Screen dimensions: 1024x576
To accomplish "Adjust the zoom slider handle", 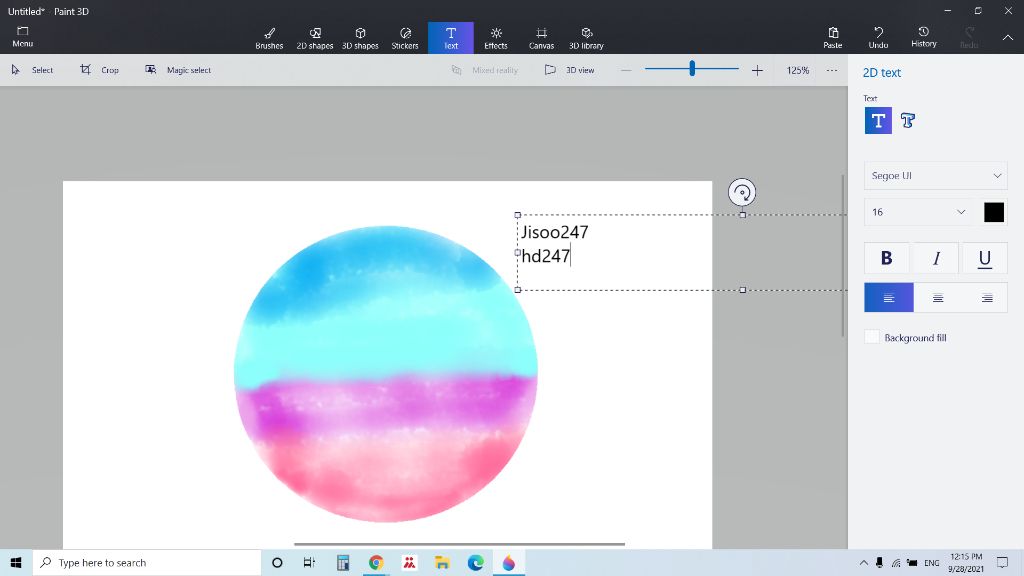I will [692, 68].
